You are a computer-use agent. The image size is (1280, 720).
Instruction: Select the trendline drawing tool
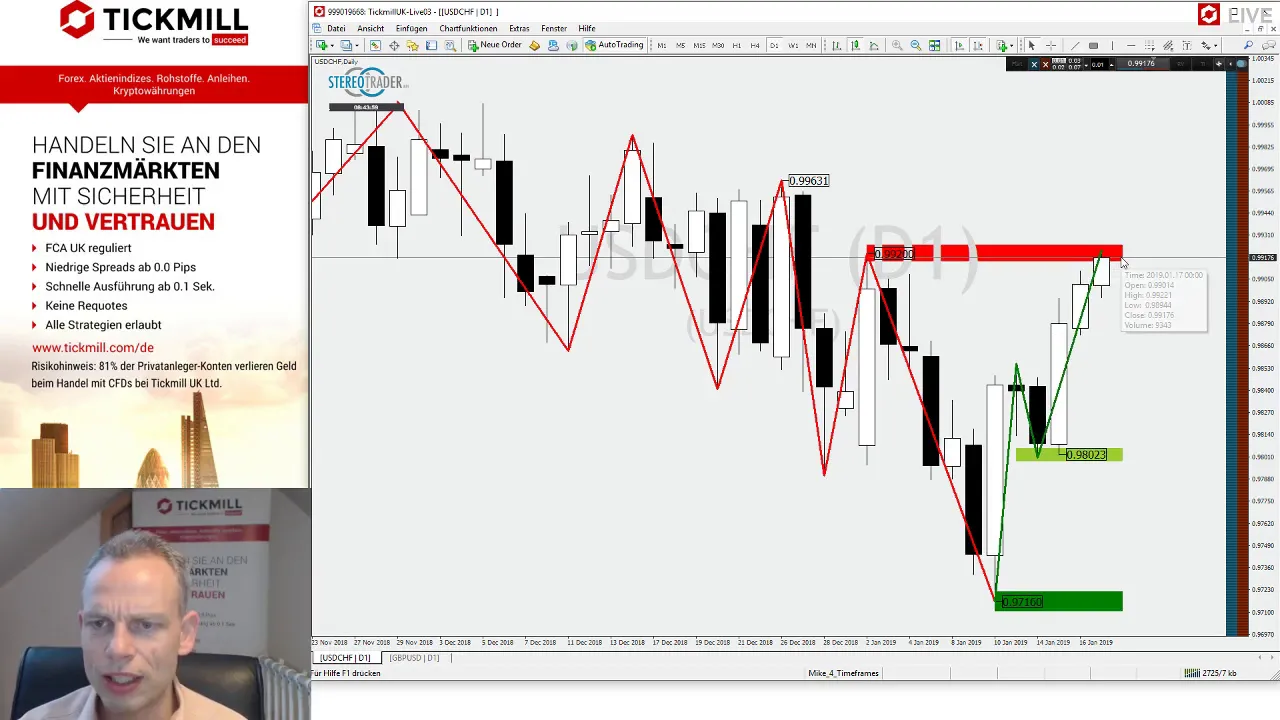click(1075, 45)
